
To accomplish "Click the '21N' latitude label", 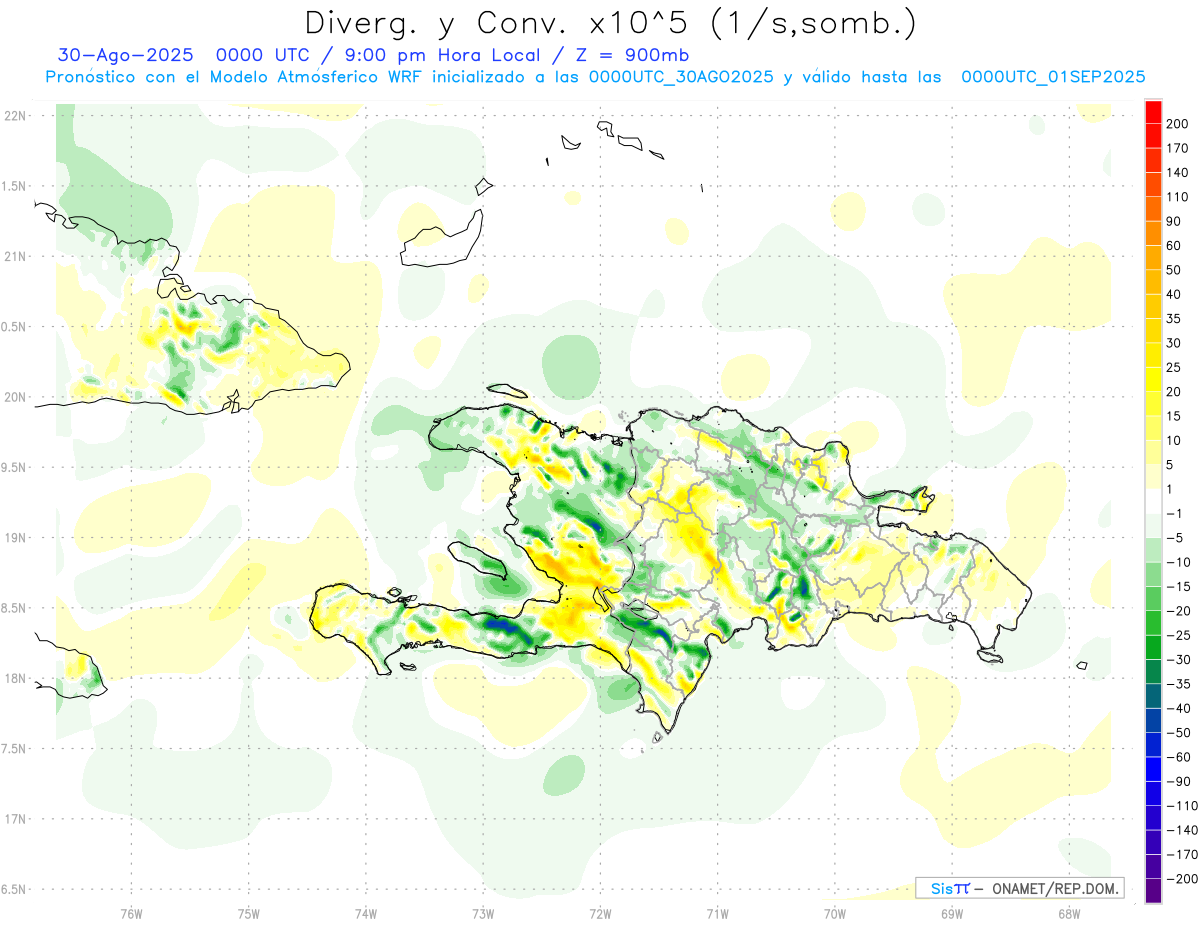I will pos(15,256).
